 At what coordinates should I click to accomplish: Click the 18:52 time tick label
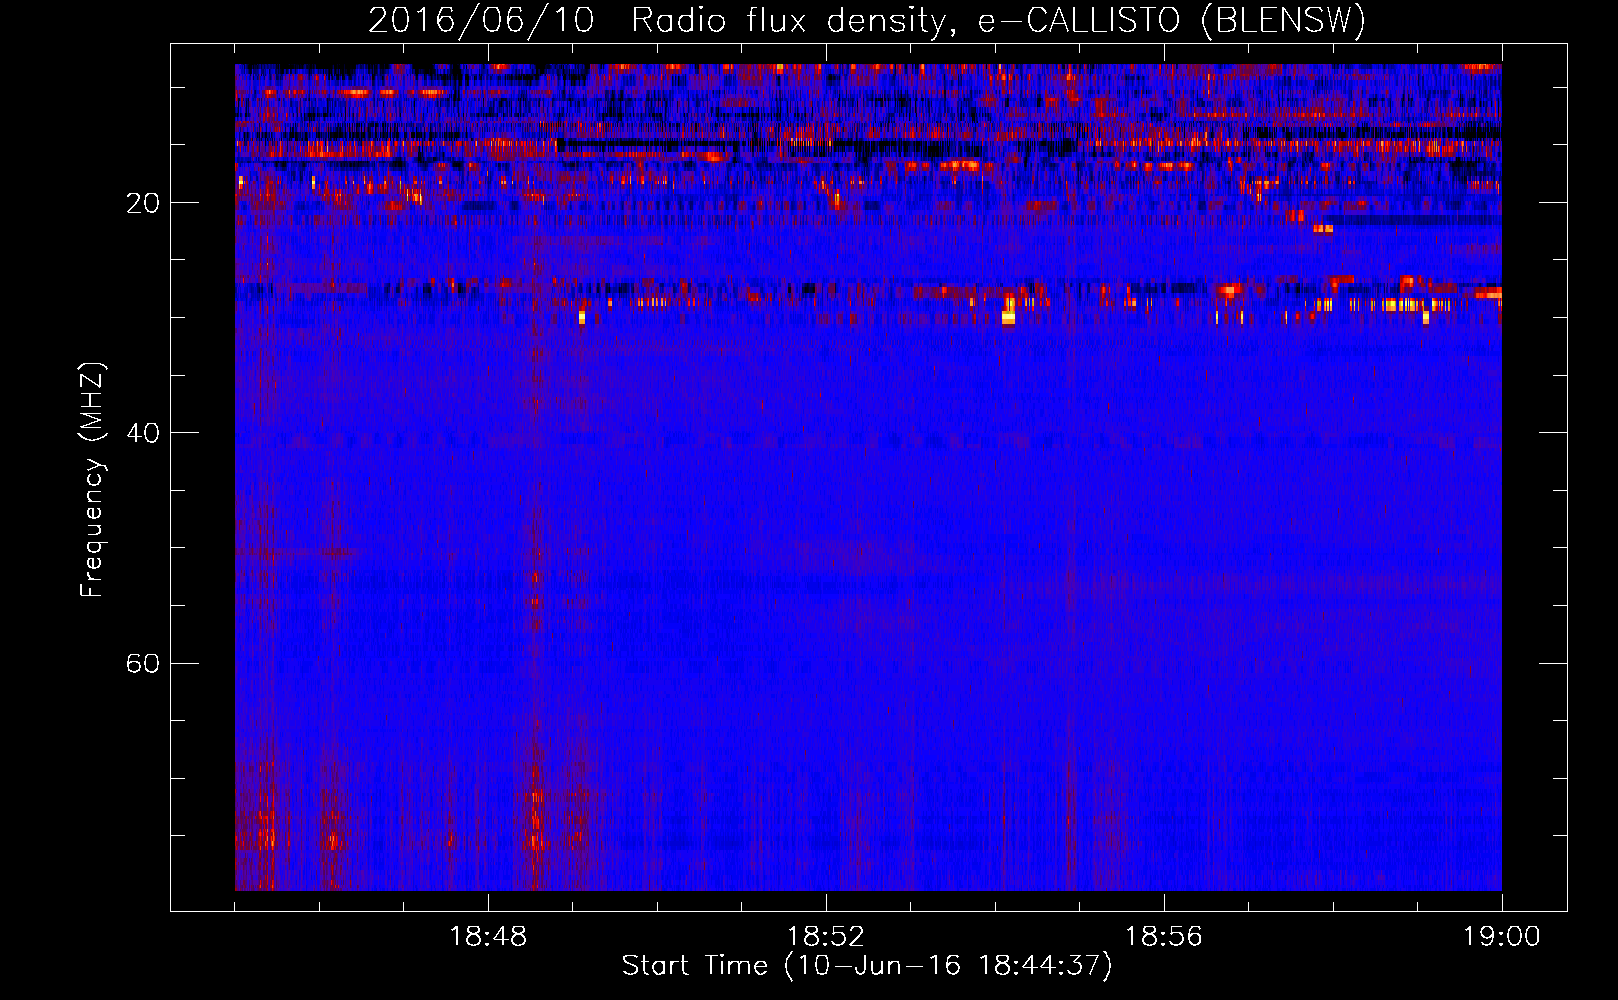[826, 937]
